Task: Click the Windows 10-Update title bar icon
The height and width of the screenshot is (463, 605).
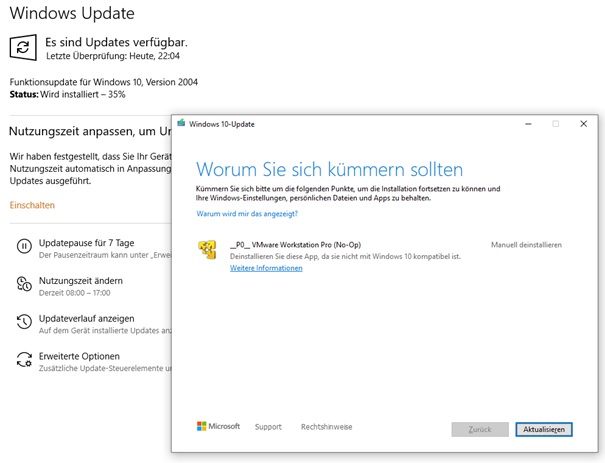Action: coord(181,123)
